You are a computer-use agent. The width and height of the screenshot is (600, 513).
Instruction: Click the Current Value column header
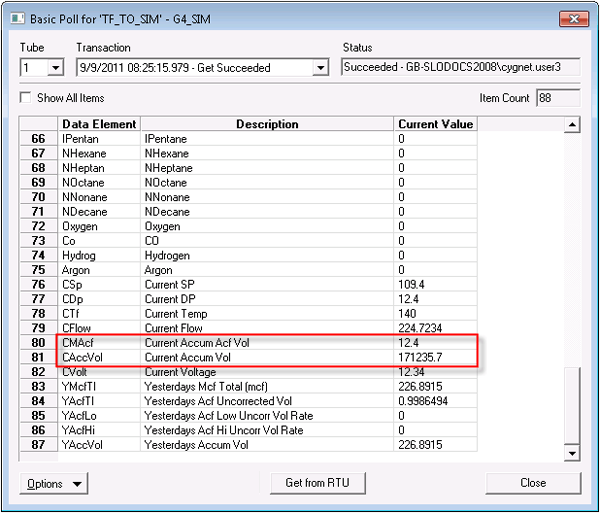[x=435, y=124]
